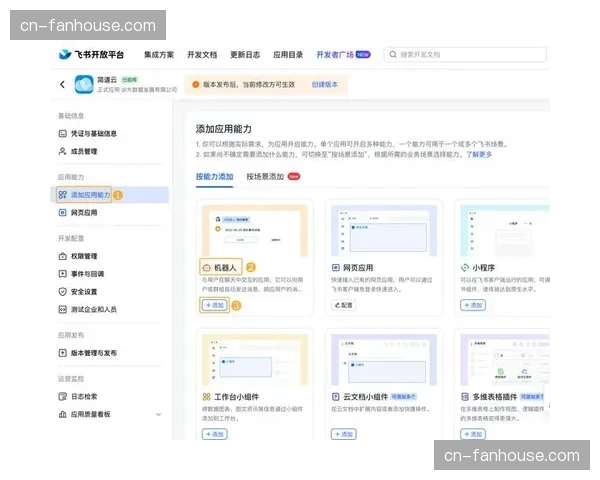
Task: Switch to the 按能力添加 tab
Action: (x=214, y=176)
